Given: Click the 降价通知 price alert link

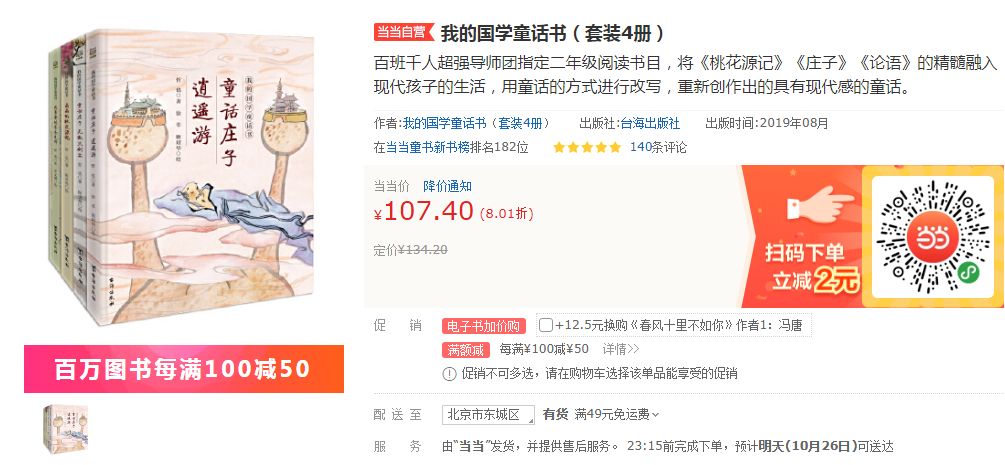Looking at the screenshot, I should pyautogui.click(x=447, y=187).
